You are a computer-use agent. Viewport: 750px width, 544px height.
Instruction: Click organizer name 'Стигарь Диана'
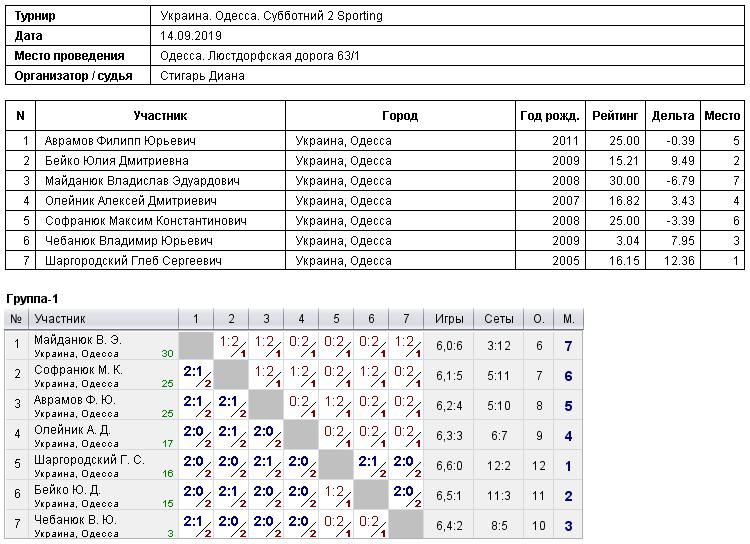pos(202,76)
